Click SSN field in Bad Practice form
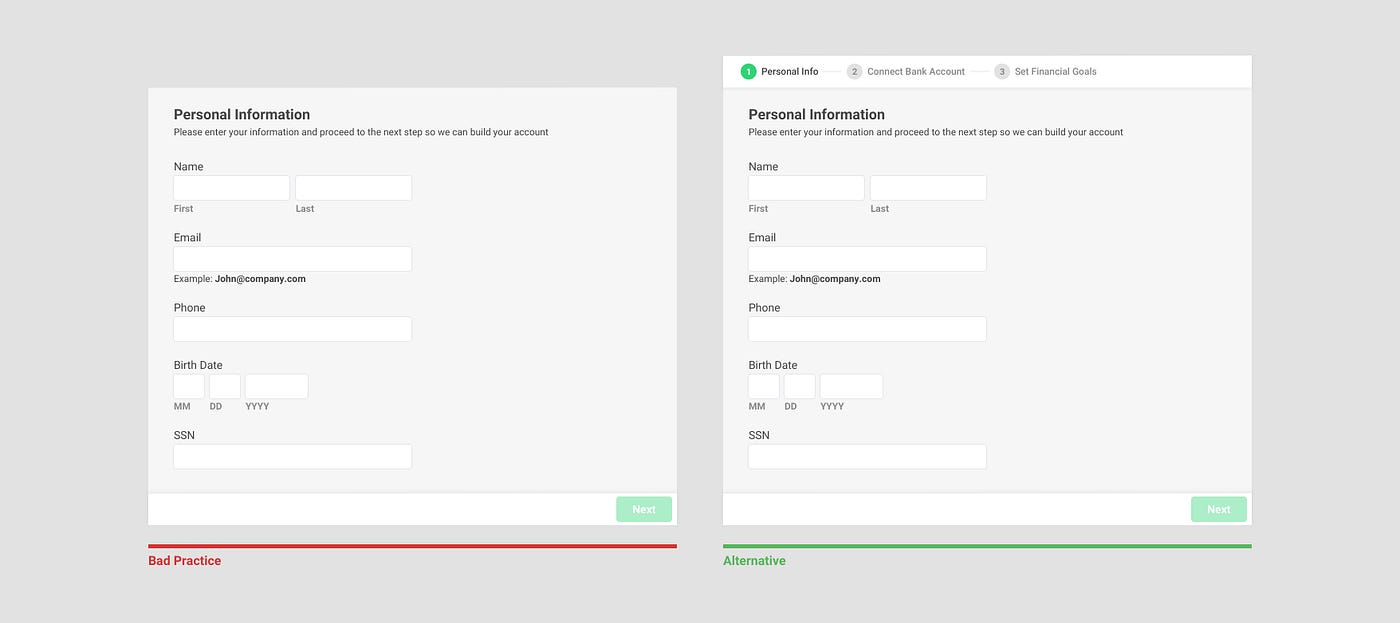The height and width of the screenshot is (623, 1400). (x=293, y=456)
